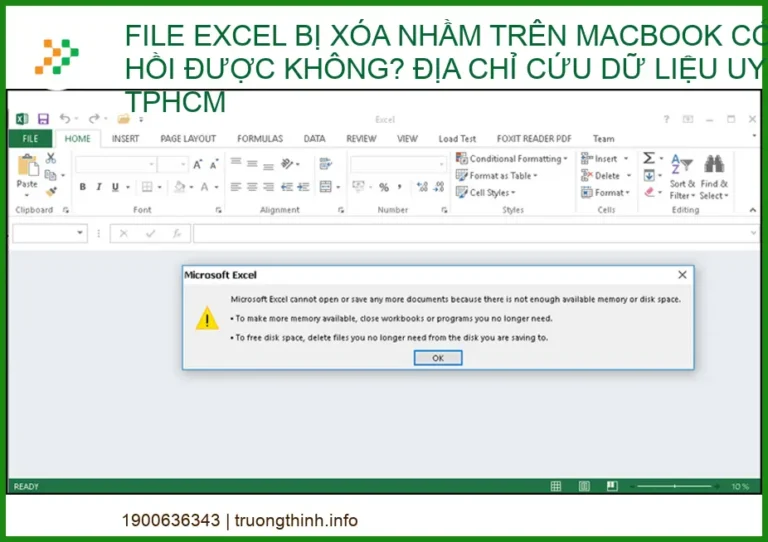Click the AutoSum sigma icon
Viewport: 768px width, 542px height.
click(649, 158)
